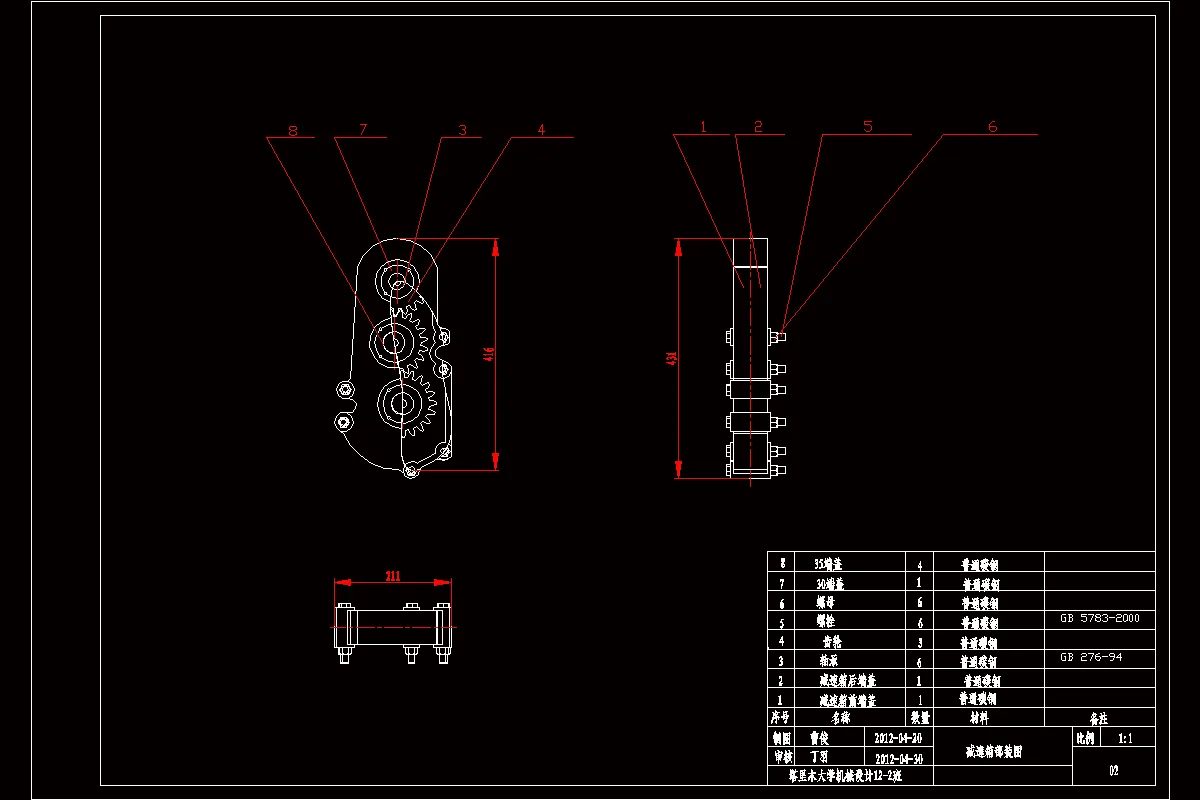This screenshot has width=1200, height=800.
Task: Click the red callout label 5 above the side view
Action: (868, 127)
